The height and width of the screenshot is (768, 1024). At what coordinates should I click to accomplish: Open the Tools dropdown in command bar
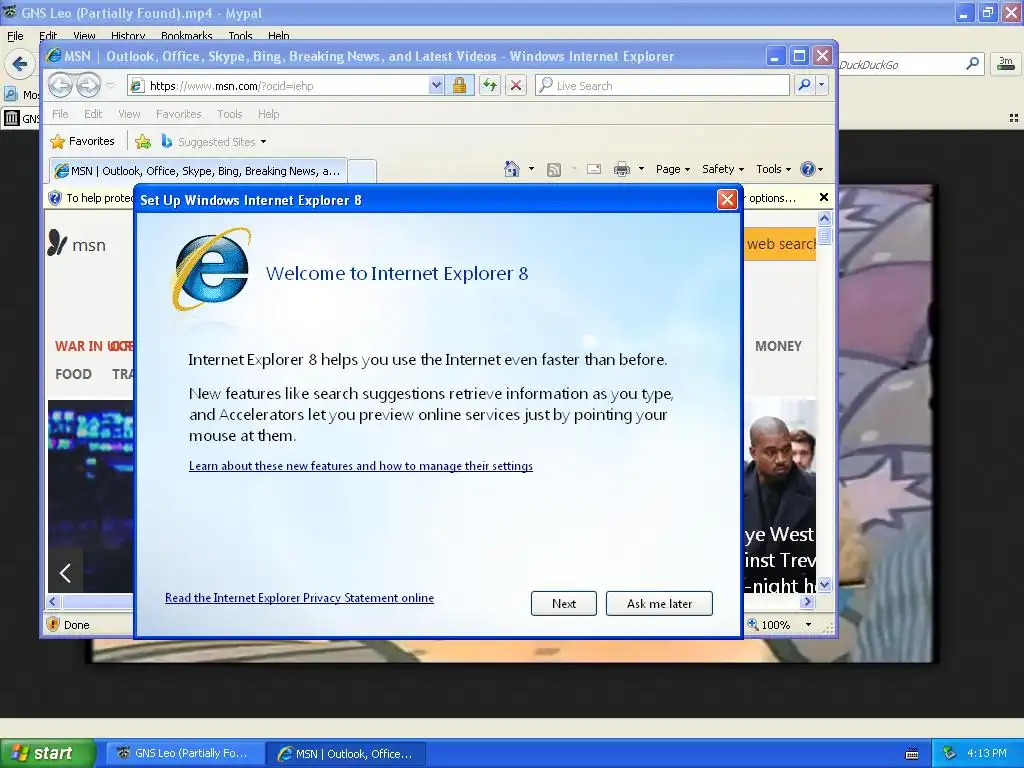pos(773,169)
